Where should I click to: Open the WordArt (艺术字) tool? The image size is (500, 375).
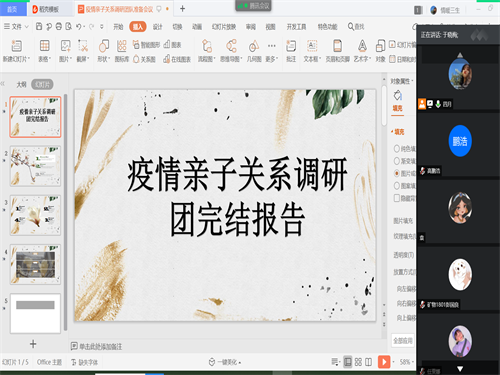pos(362,46)
